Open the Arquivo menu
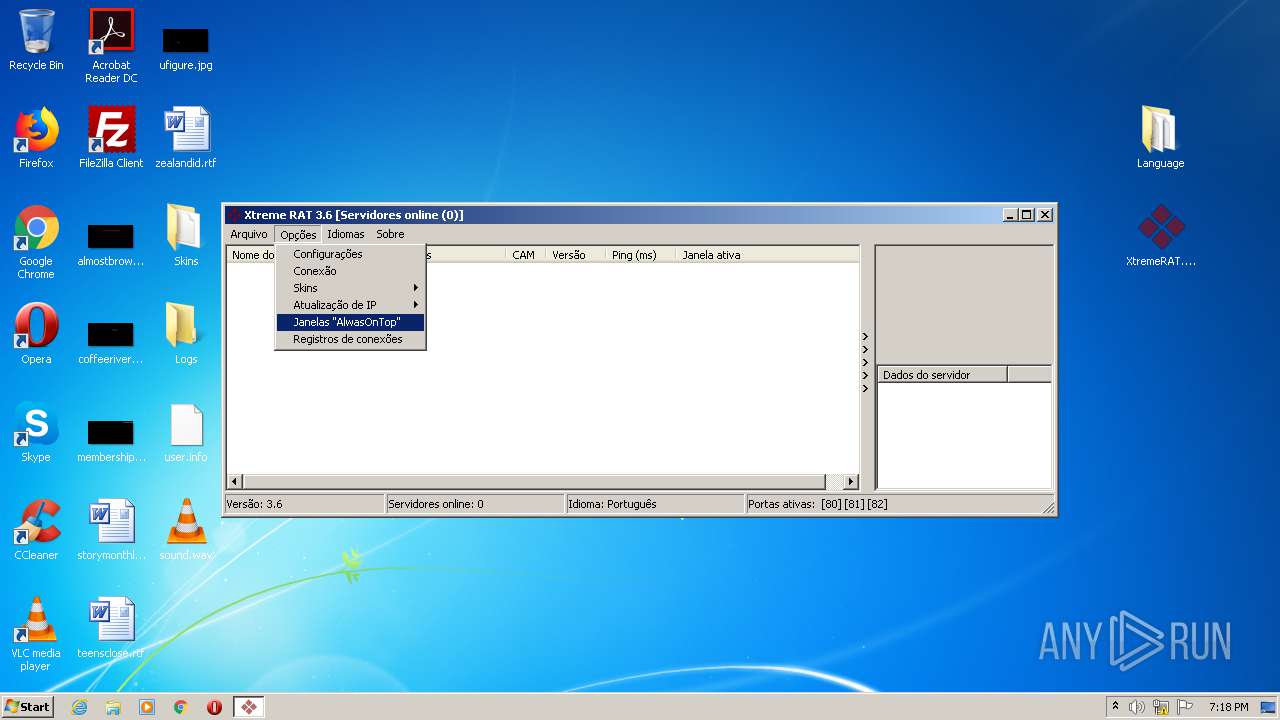1280x720 pixels. tap(249, 234)
